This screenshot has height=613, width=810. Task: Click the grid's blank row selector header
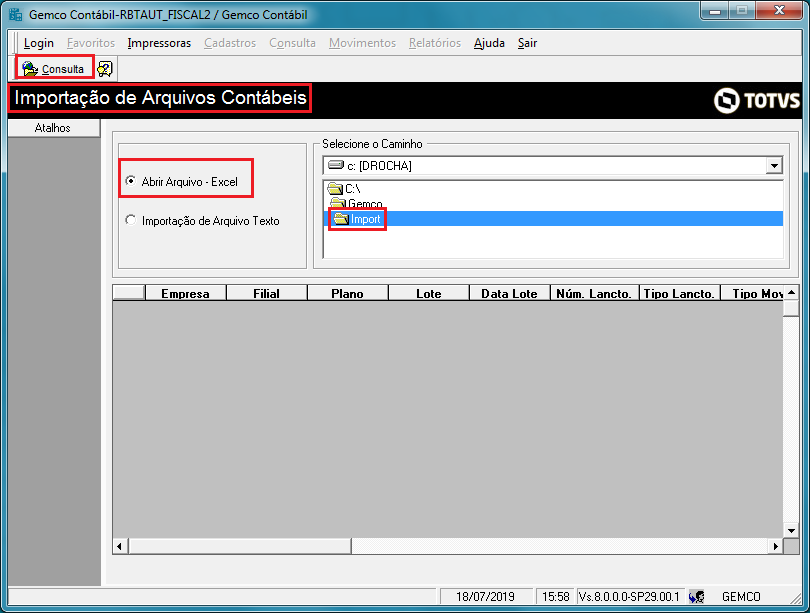129,292
